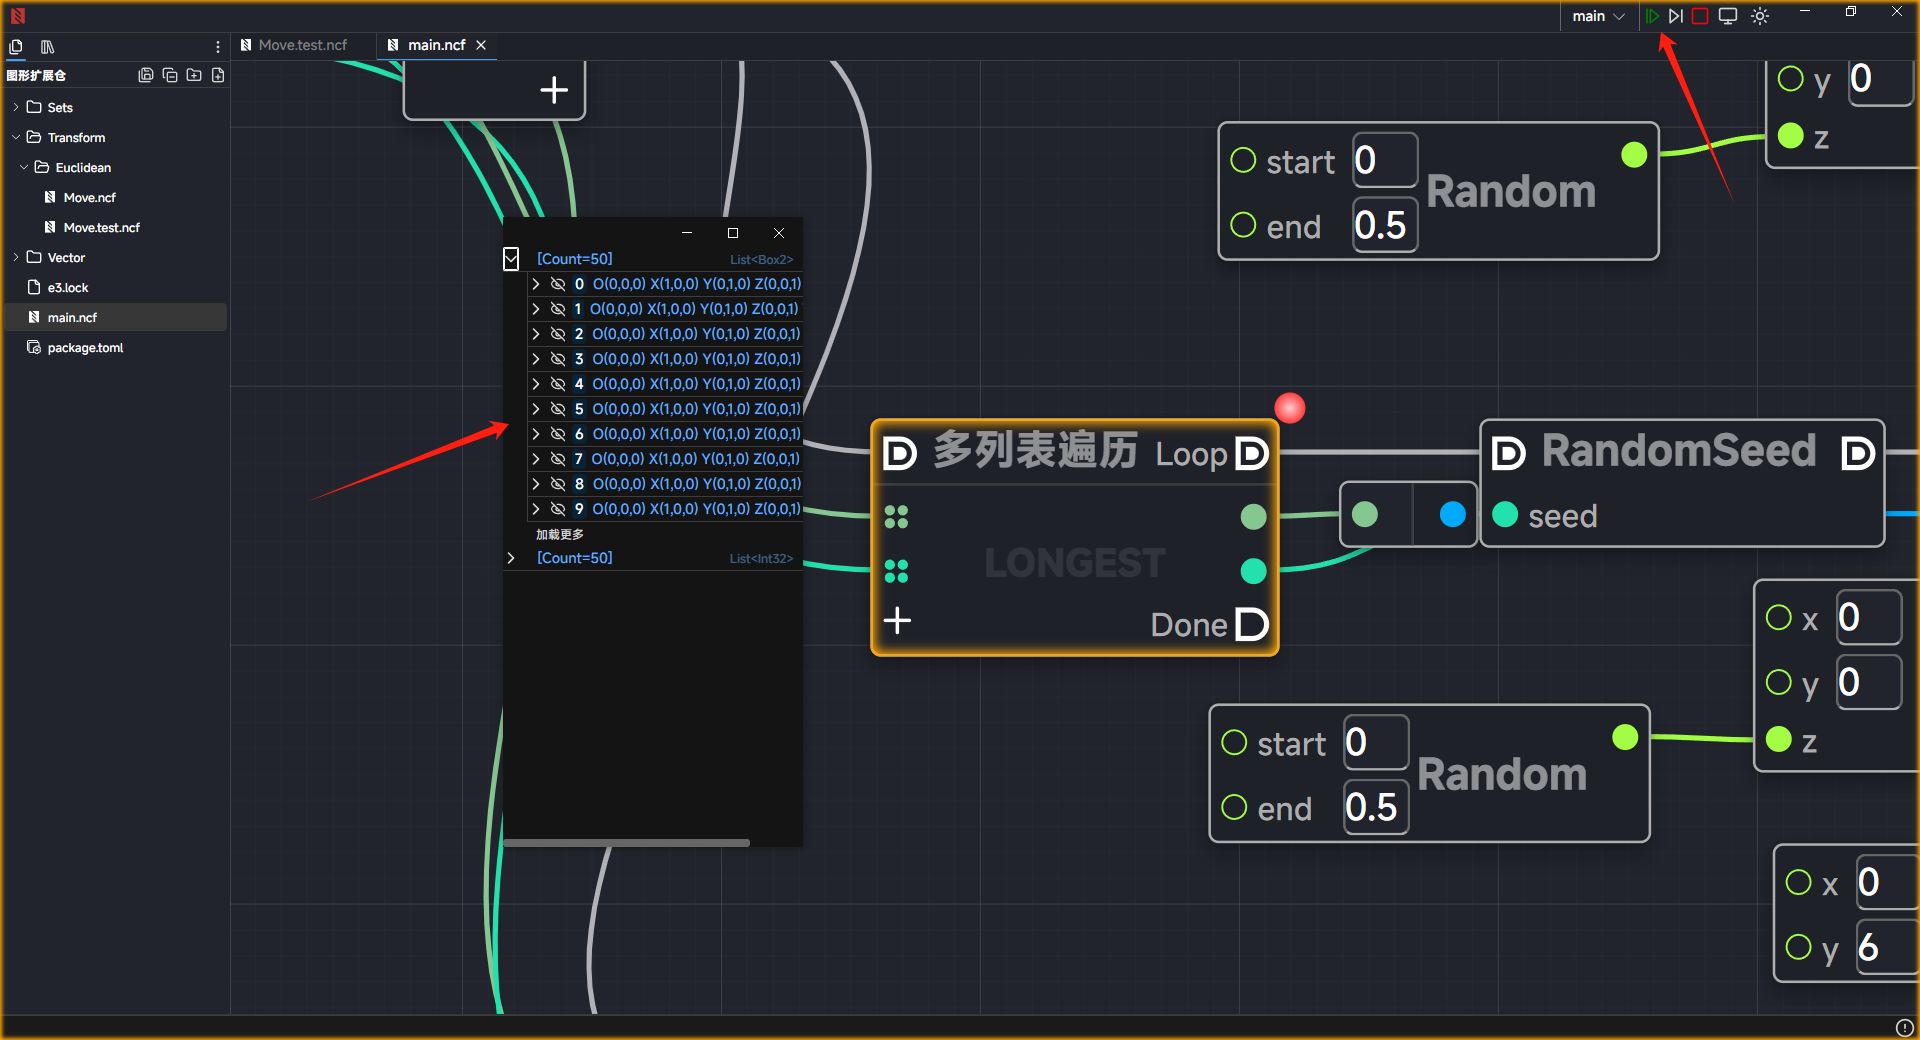The width and height of the screenshot is (1920, 1040).
Task: Select package.toml in file tree
Action: point(85,347)
